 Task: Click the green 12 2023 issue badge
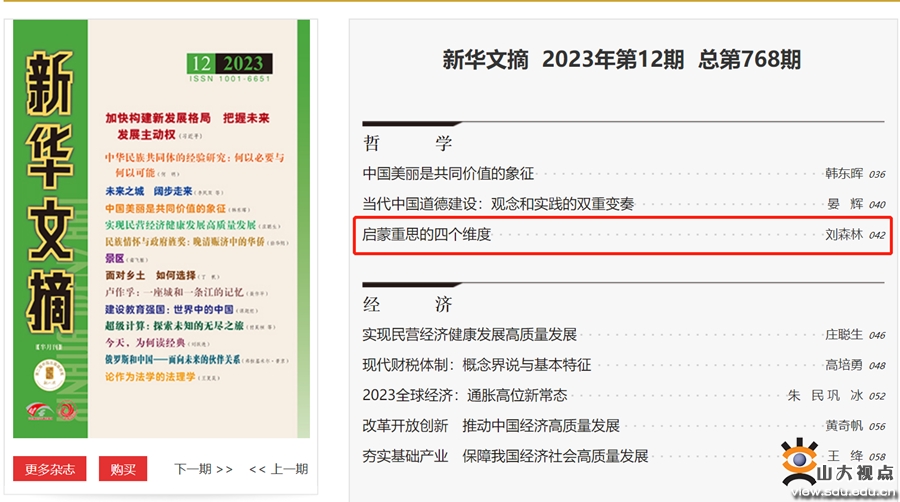click(x=228, y=65)
